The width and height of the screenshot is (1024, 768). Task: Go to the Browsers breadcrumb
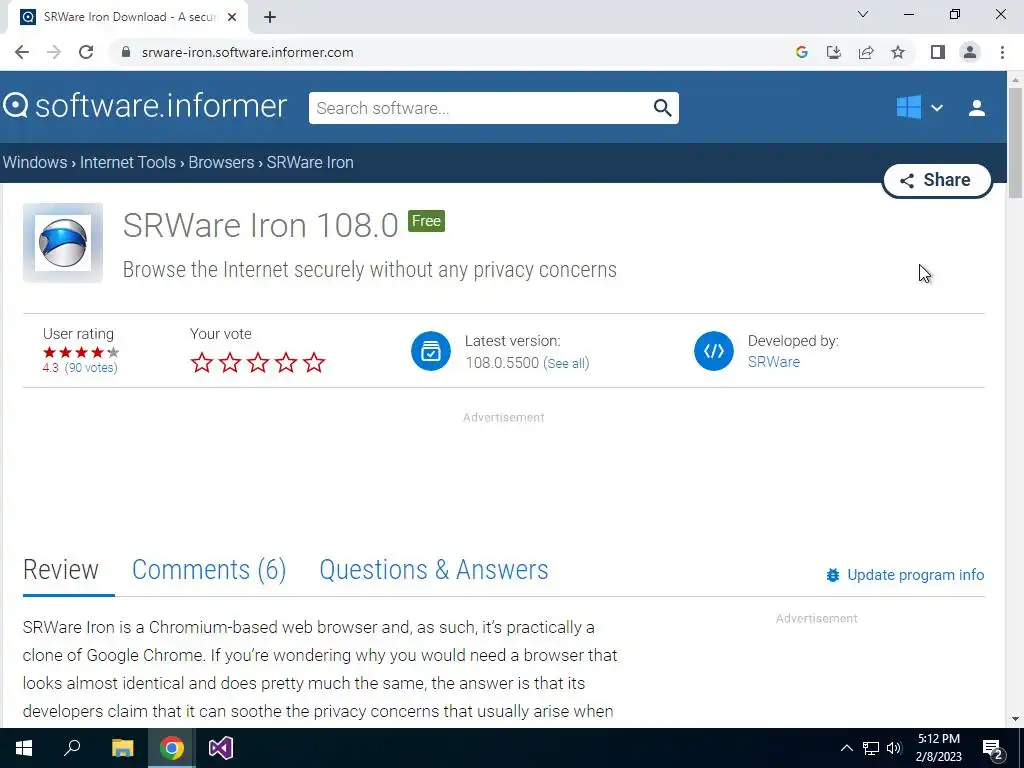[x=221, y=162]
